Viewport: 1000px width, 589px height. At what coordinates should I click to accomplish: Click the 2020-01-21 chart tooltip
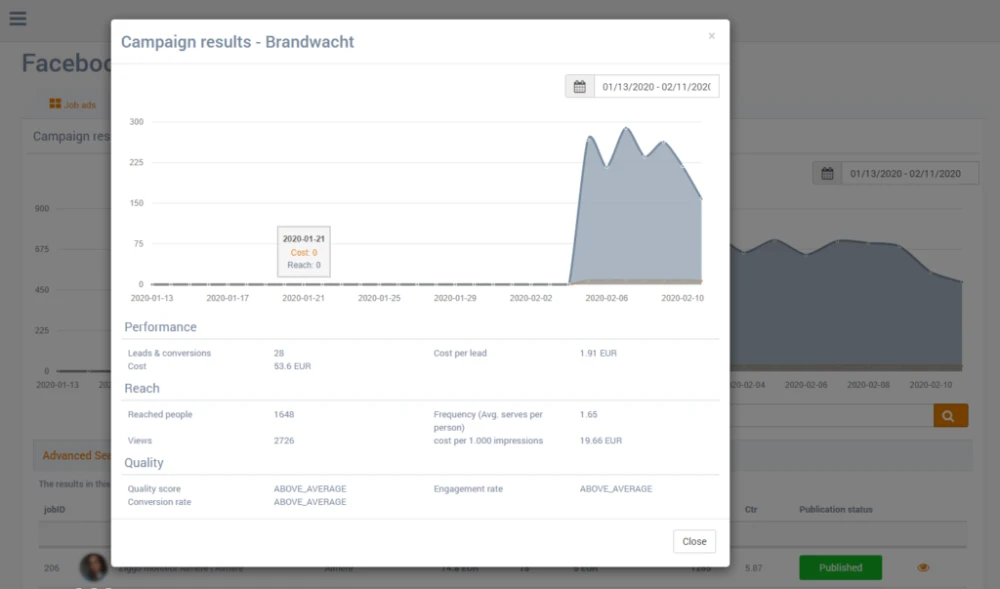pyautogui.click(x=303, y=252)
